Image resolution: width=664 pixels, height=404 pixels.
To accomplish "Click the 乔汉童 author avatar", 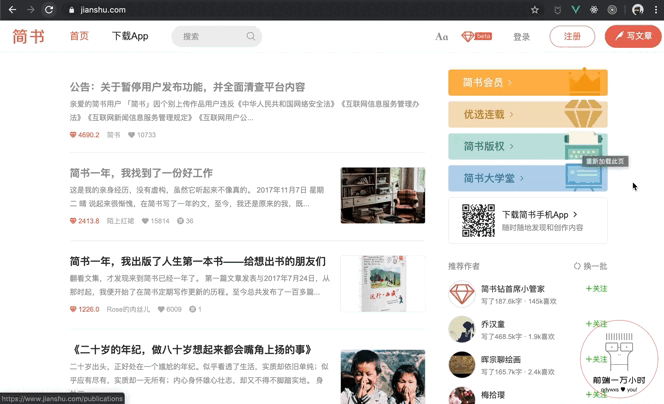I will (x=462, y=329).
